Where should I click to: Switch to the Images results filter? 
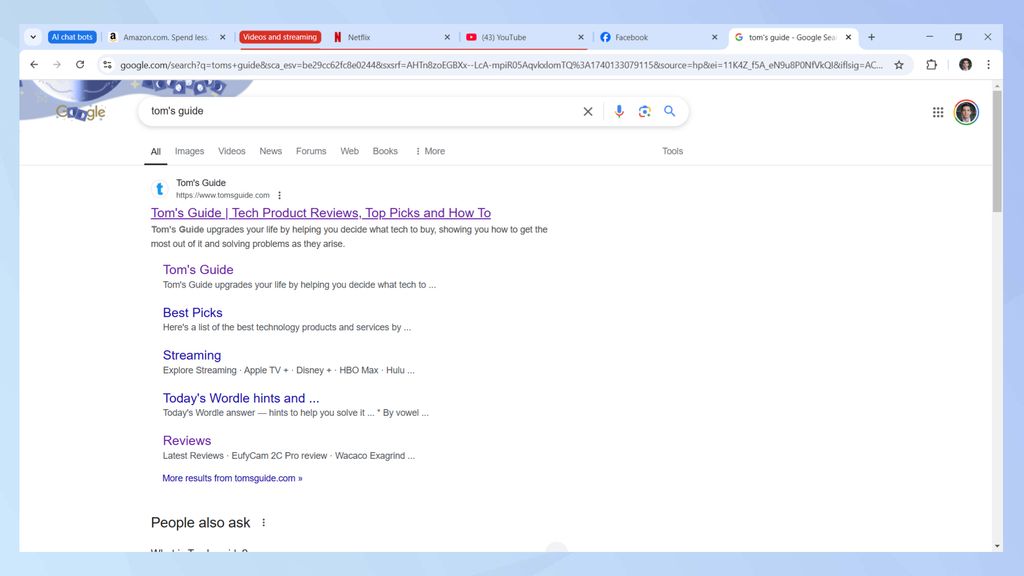point(189,151)
